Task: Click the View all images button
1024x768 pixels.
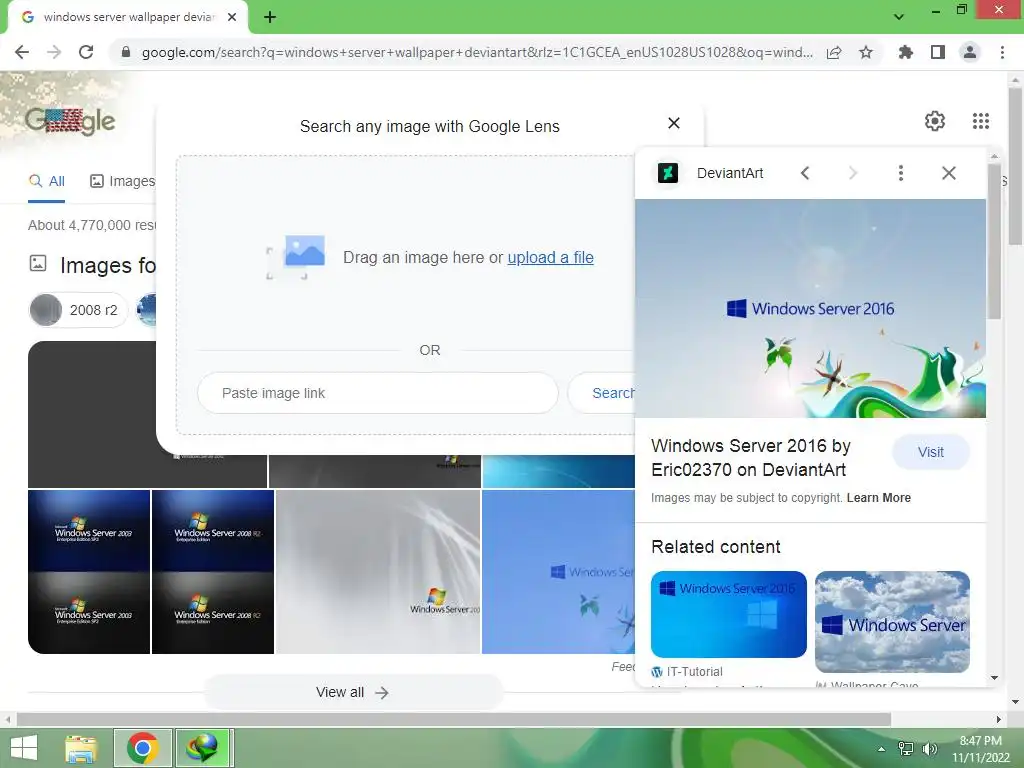Action: 353,692
